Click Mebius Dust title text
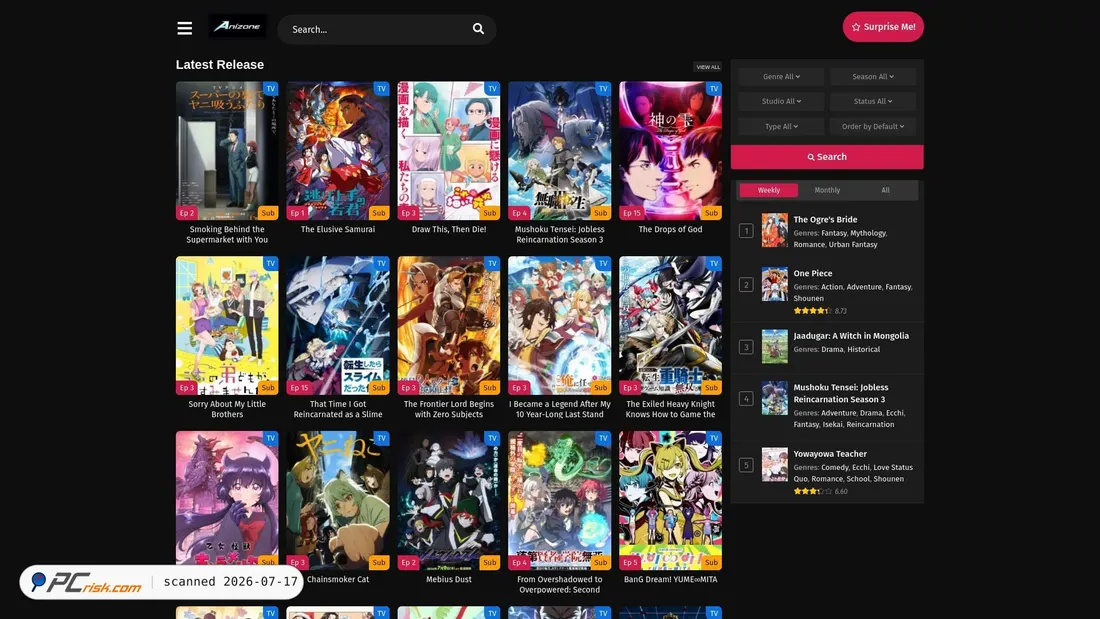1100x619 pixels. (449, 580)
